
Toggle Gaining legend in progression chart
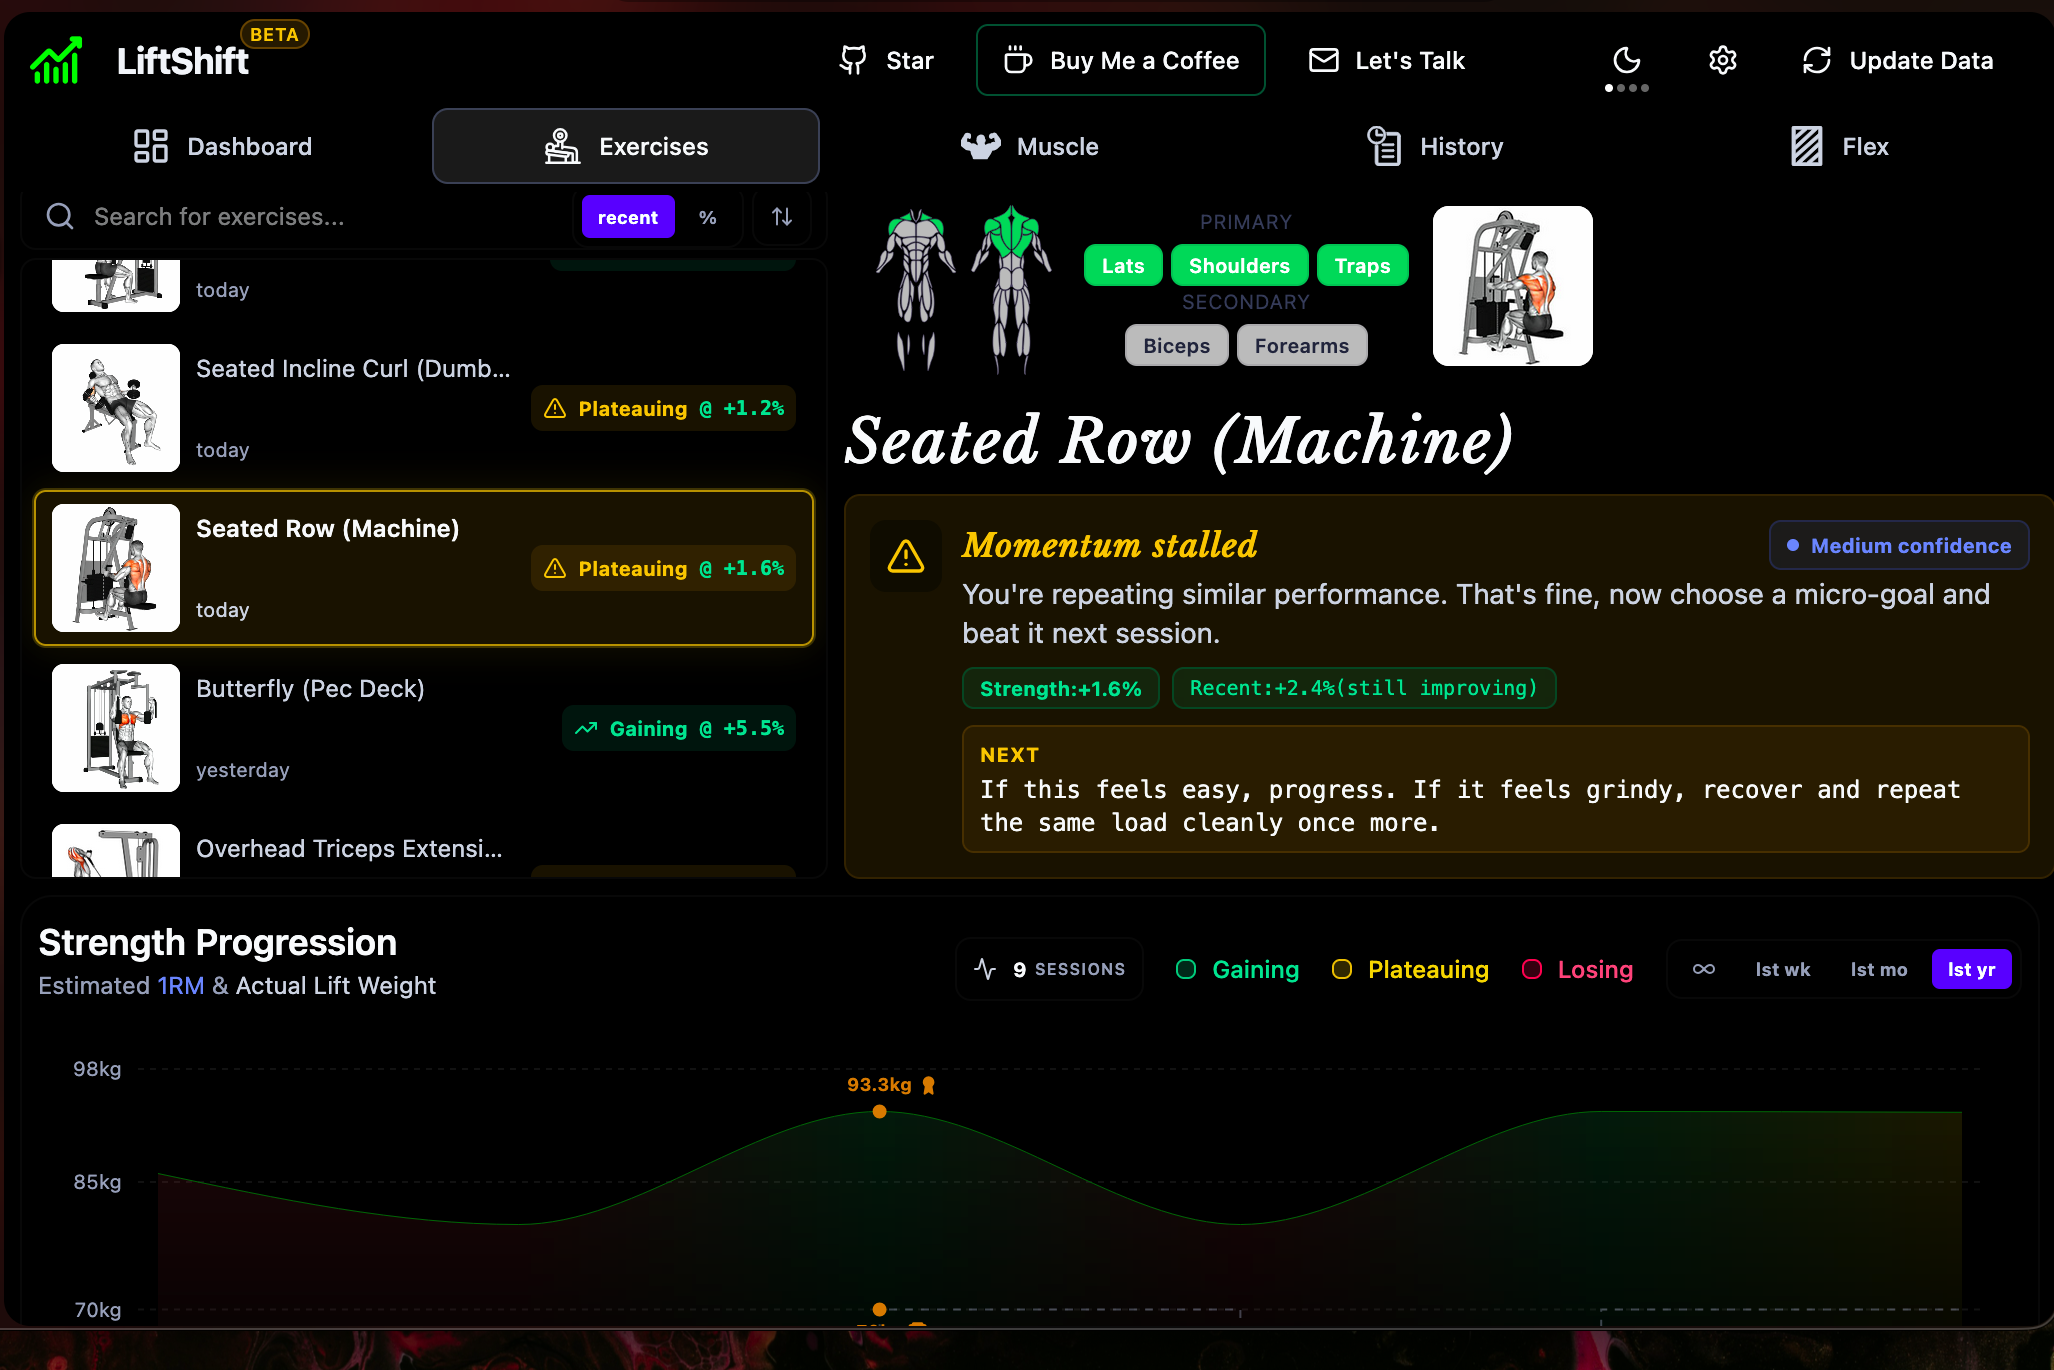point(1237,969)
